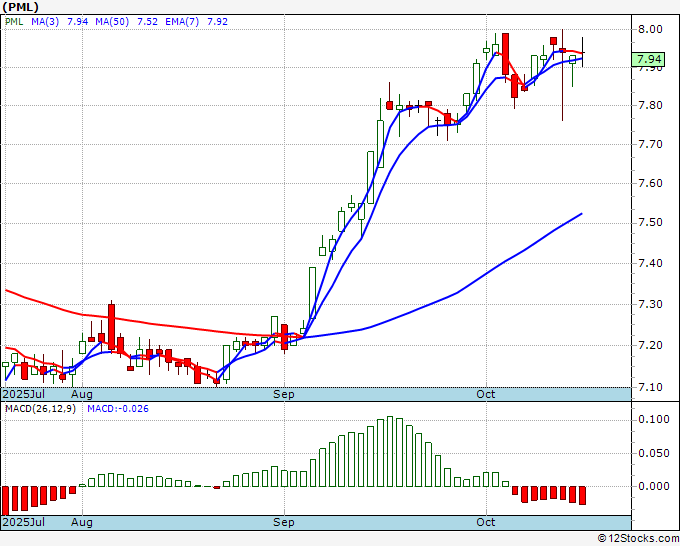Image resolution: width=680 pixels, height=546 pixels.
Task: Click the 0.100 MACD axis label
Action: tap(654, 419)
